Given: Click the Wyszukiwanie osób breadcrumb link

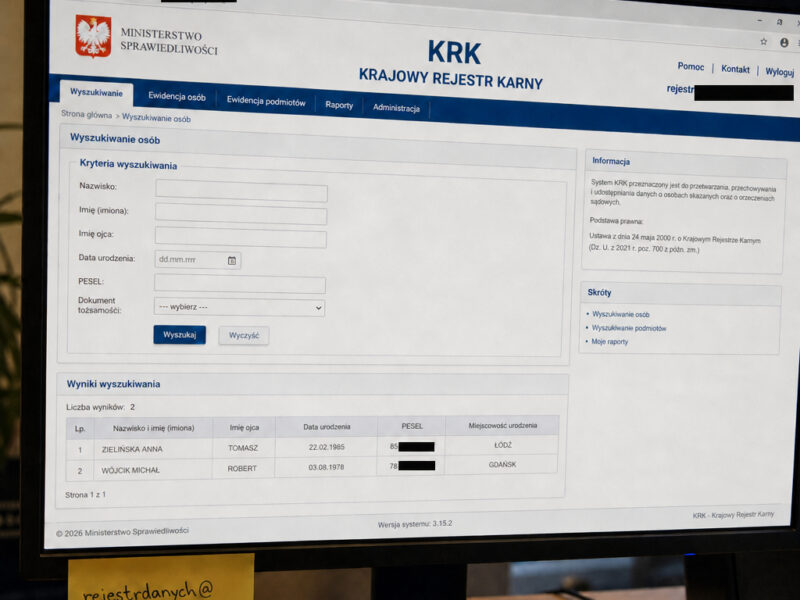Looking at the screenshot, I should click(156, 118).
